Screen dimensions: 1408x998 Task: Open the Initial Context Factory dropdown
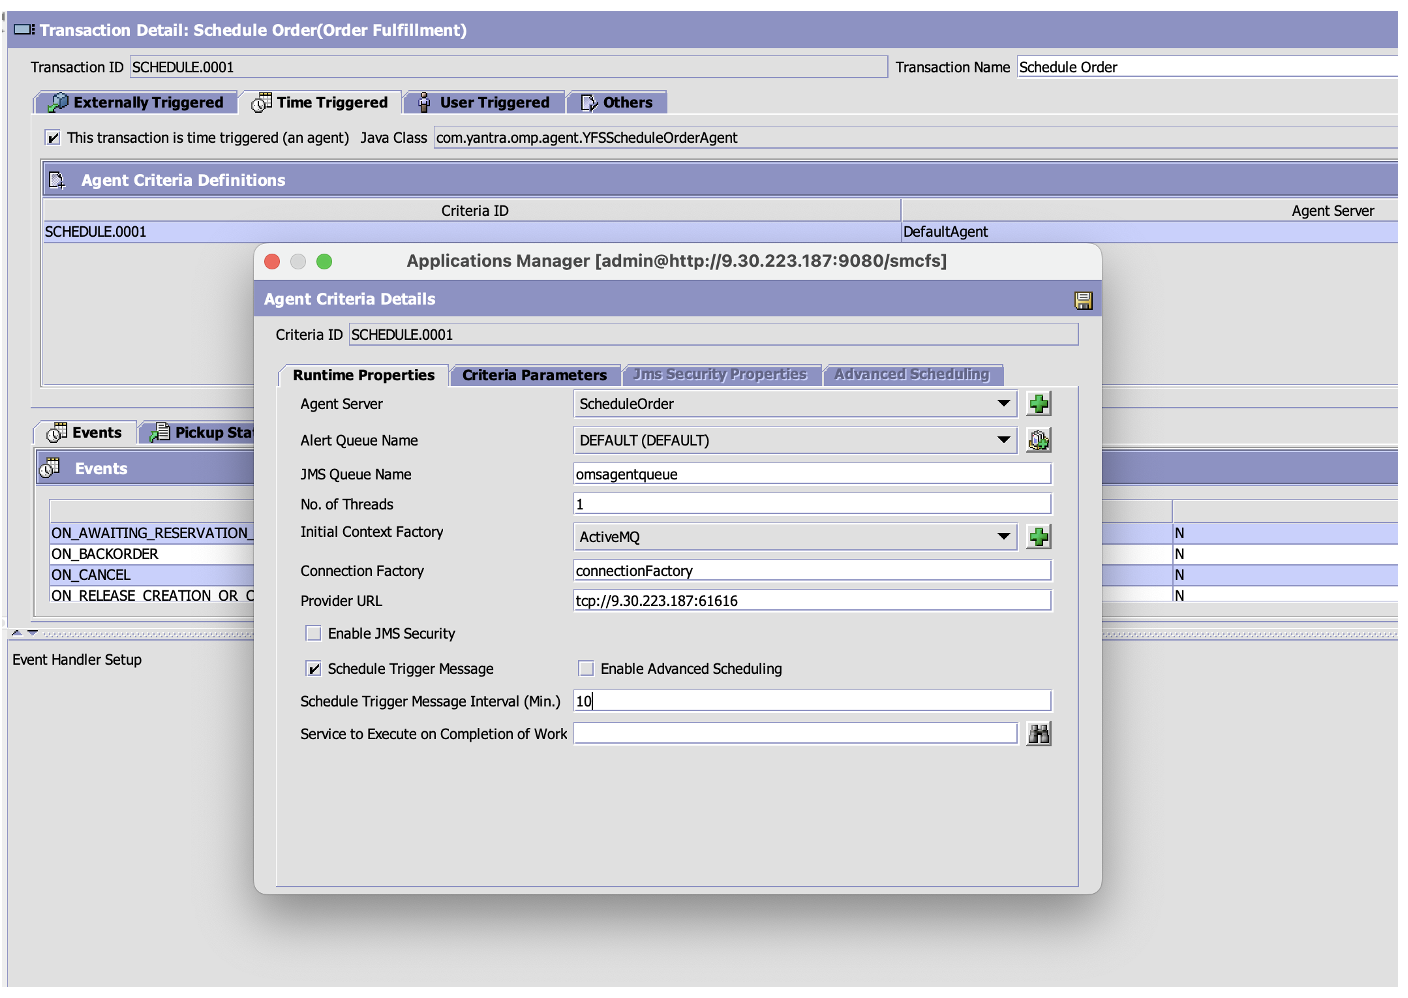(x=1004, y=537)
